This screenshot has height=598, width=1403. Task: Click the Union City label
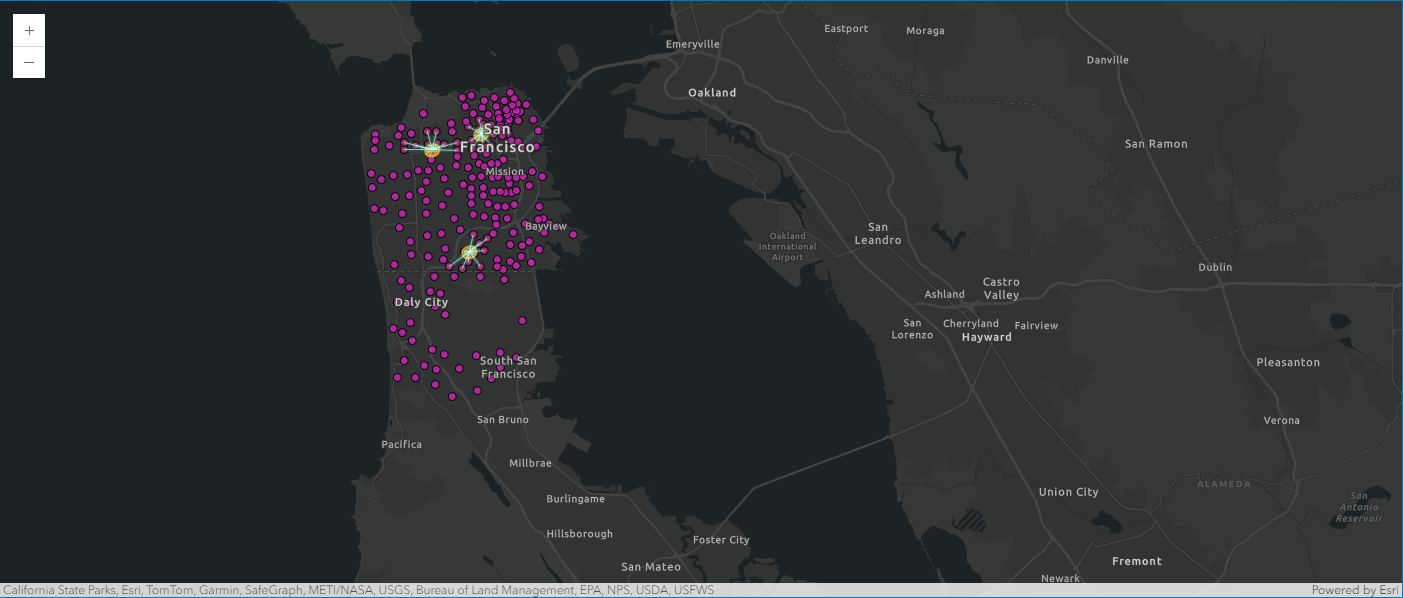coord(1068,492)
